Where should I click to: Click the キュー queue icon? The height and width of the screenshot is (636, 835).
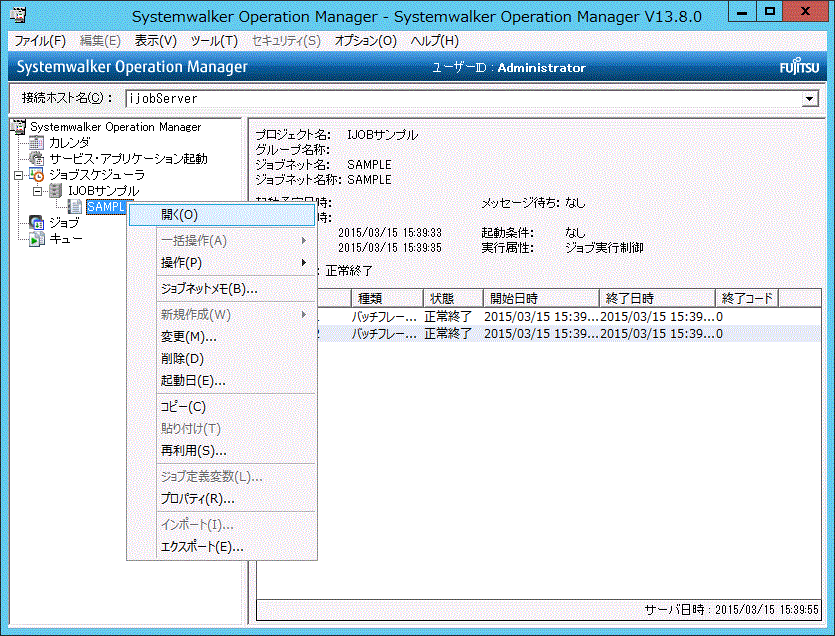(36, 239)
